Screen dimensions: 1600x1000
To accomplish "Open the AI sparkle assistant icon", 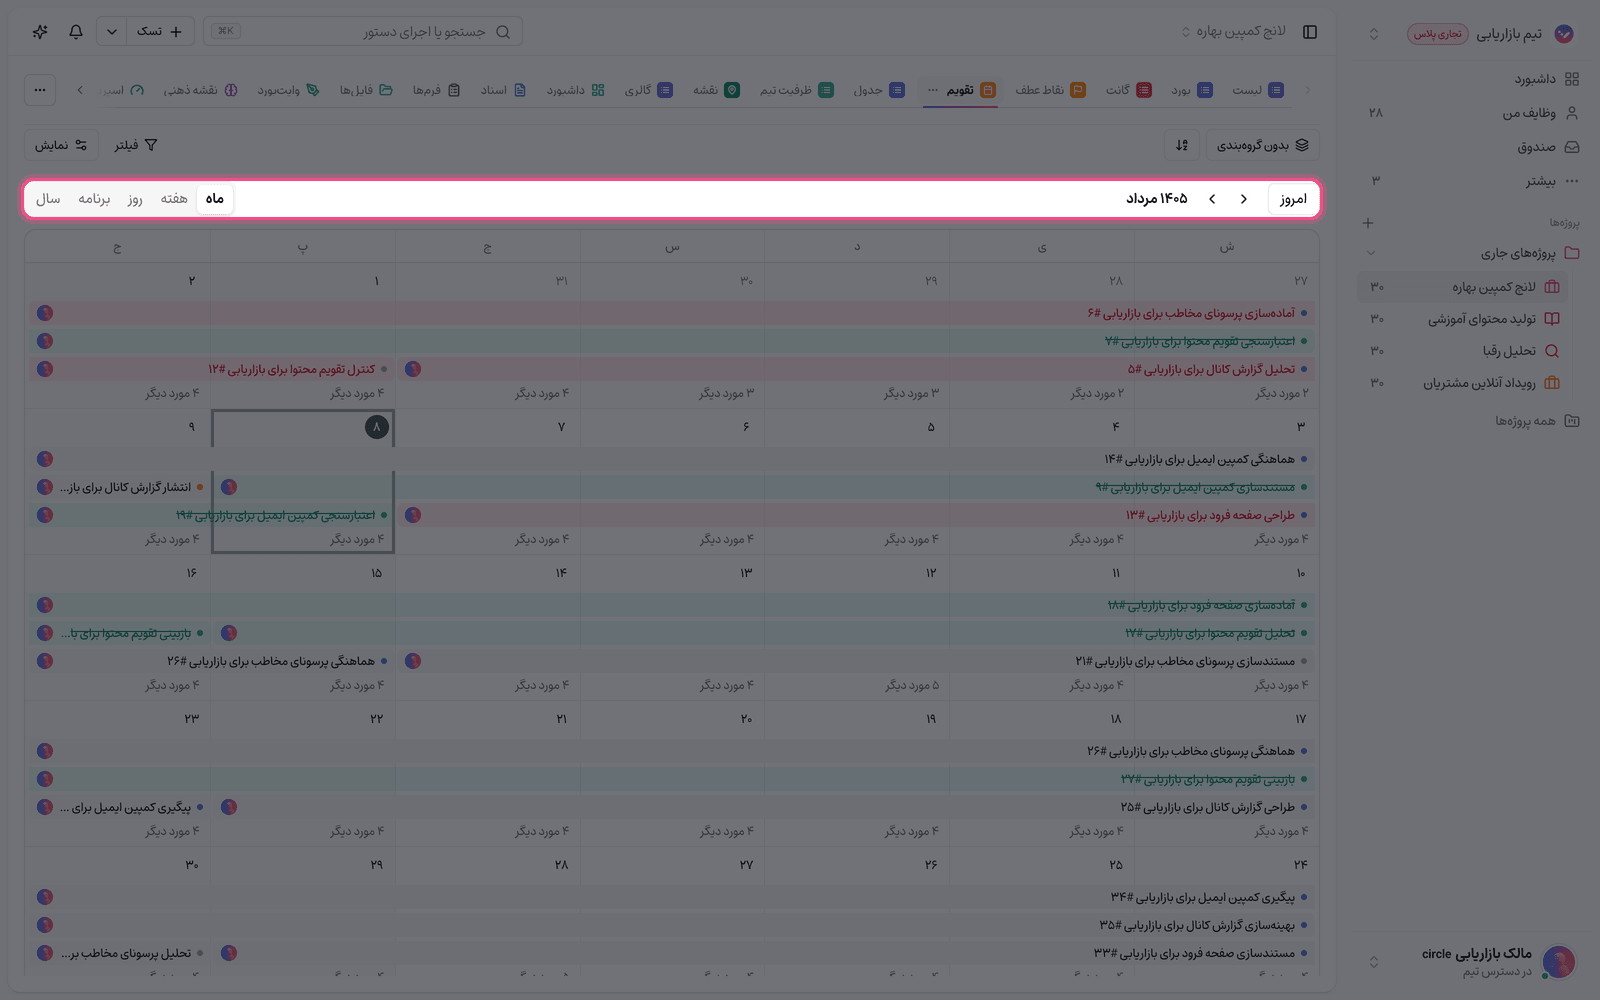I will [40, 31].
